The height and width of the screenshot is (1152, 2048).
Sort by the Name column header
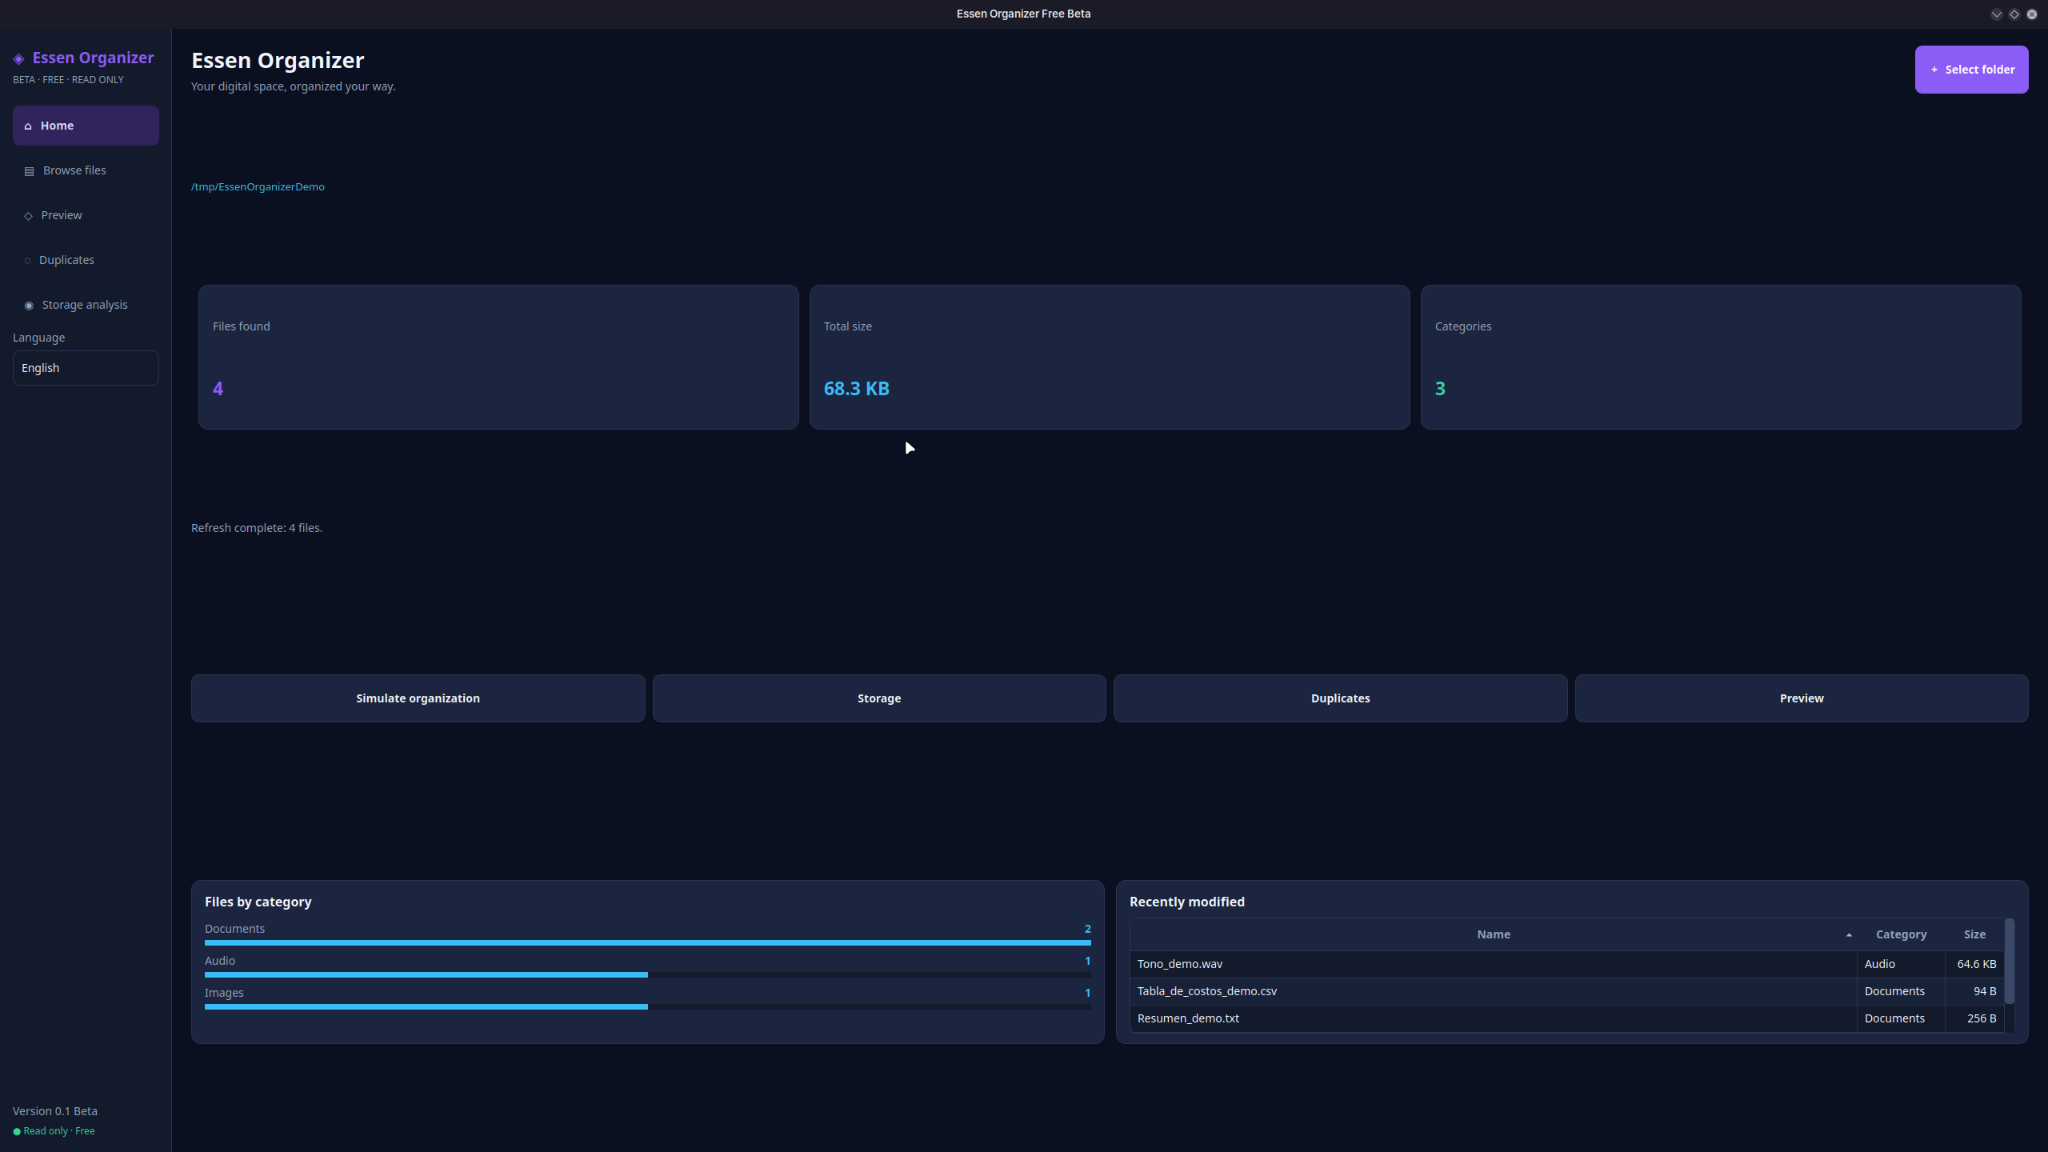(1493, 935)
